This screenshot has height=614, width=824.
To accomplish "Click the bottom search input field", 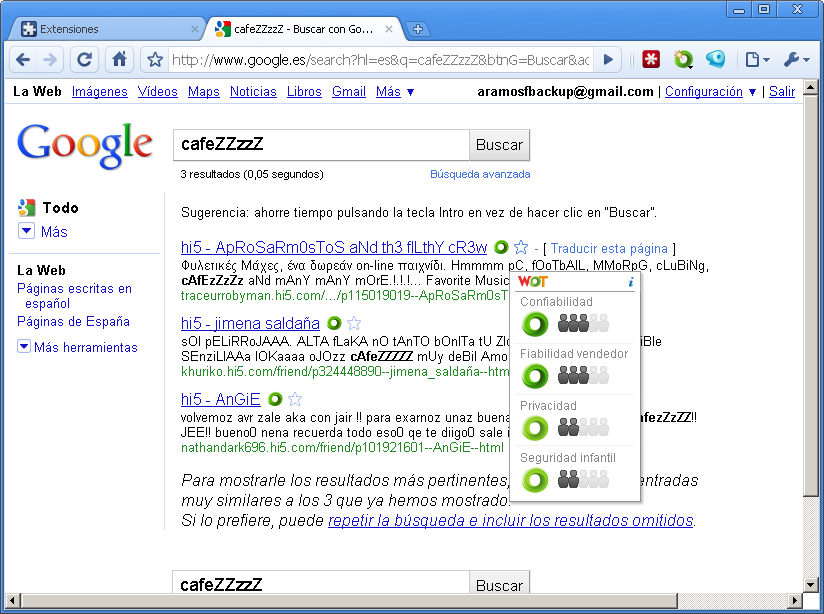I will click(321, 582).
